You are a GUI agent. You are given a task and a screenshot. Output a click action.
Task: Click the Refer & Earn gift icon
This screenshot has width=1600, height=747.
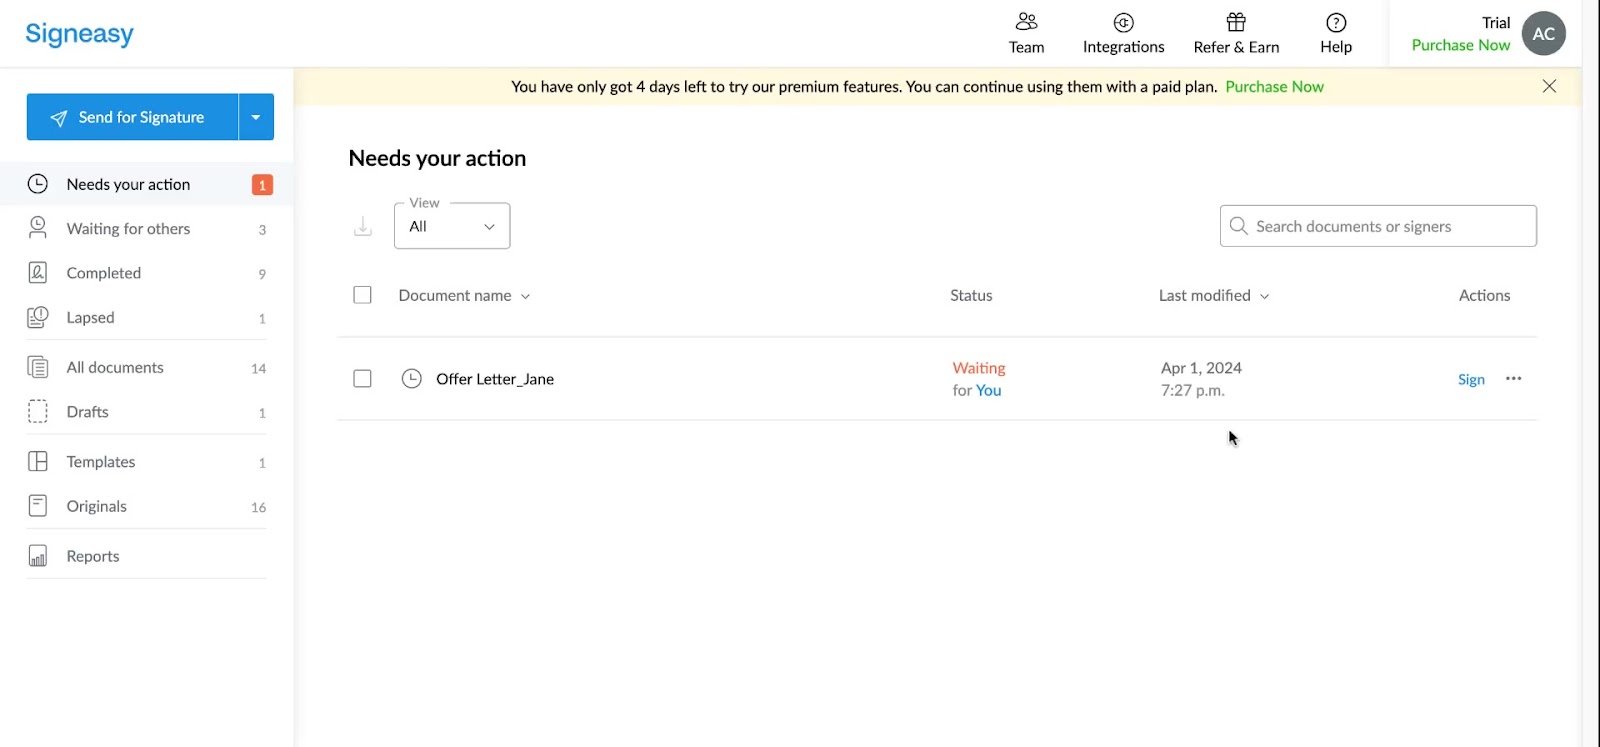pyautogui.click(x=1236, y=22)
